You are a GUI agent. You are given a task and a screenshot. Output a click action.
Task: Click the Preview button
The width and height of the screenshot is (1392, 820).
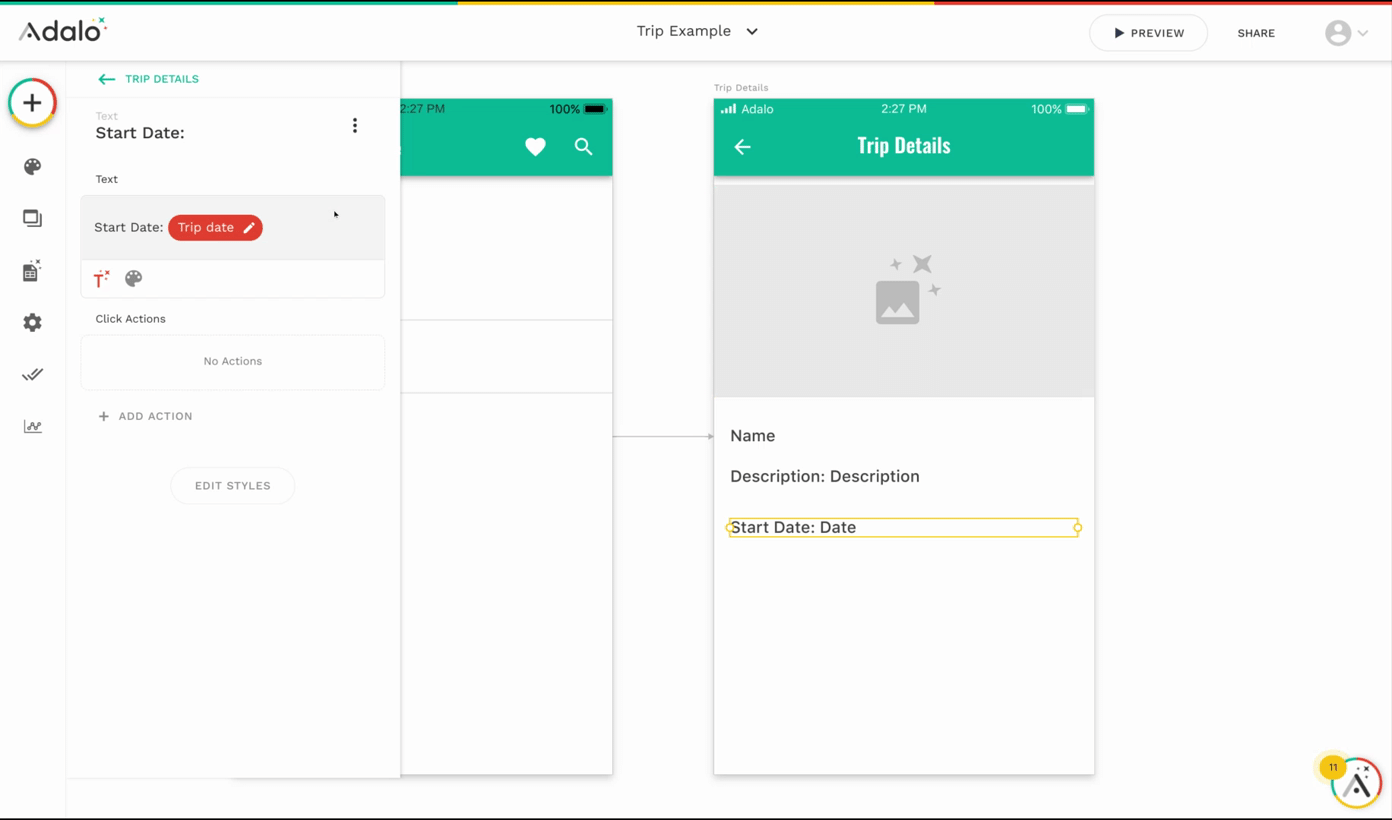(1148, 33)
